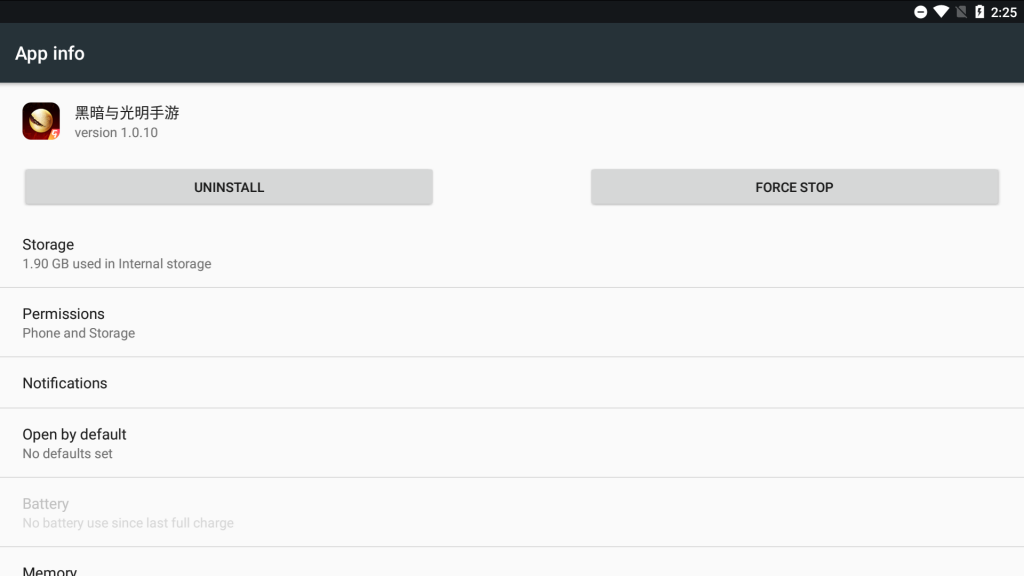Tap the Wi-Fi signal status icon
The width and height of the screenshot is (1024, 576).
pos(941,12)
